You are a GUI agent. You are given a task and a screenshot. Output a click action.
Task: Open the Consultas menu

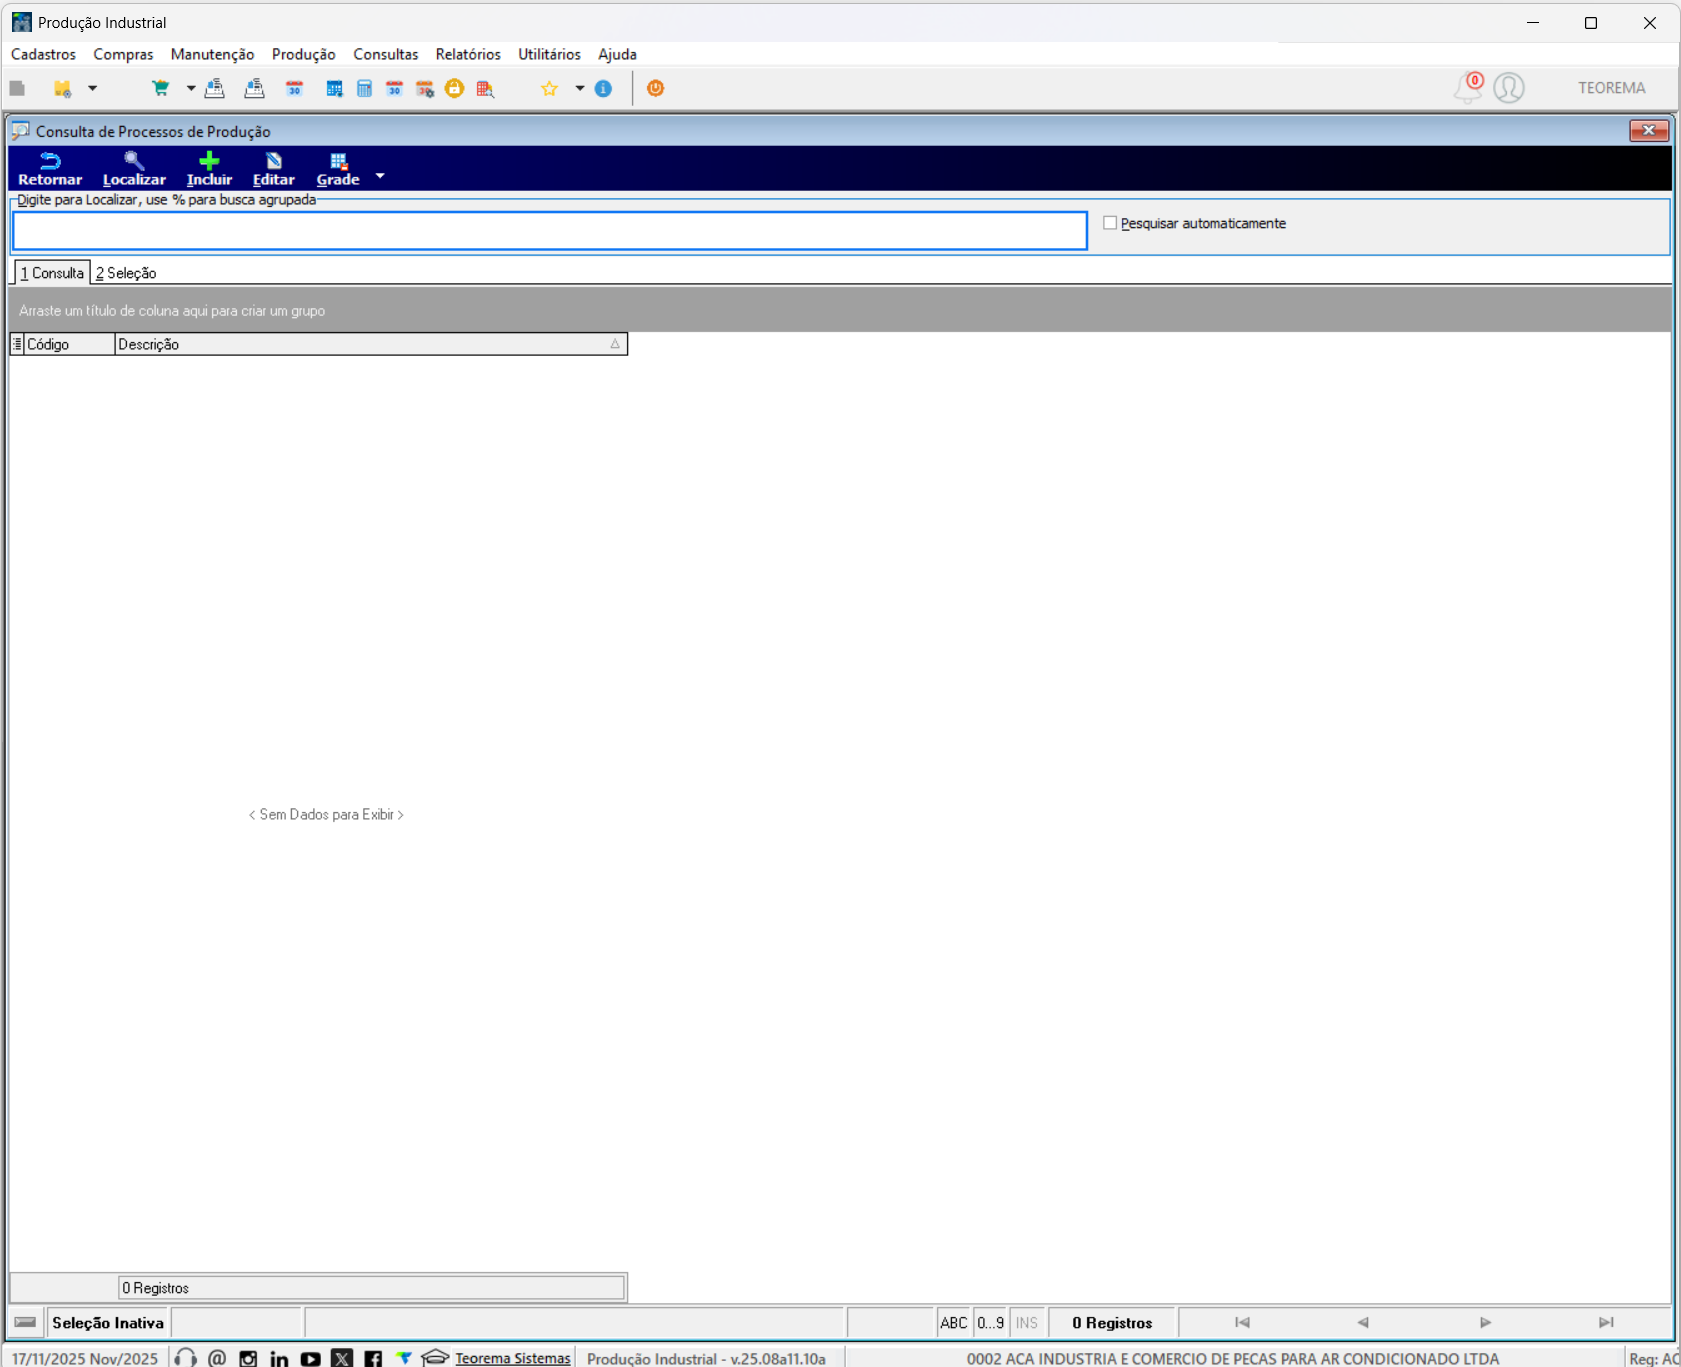coord(385,54)
